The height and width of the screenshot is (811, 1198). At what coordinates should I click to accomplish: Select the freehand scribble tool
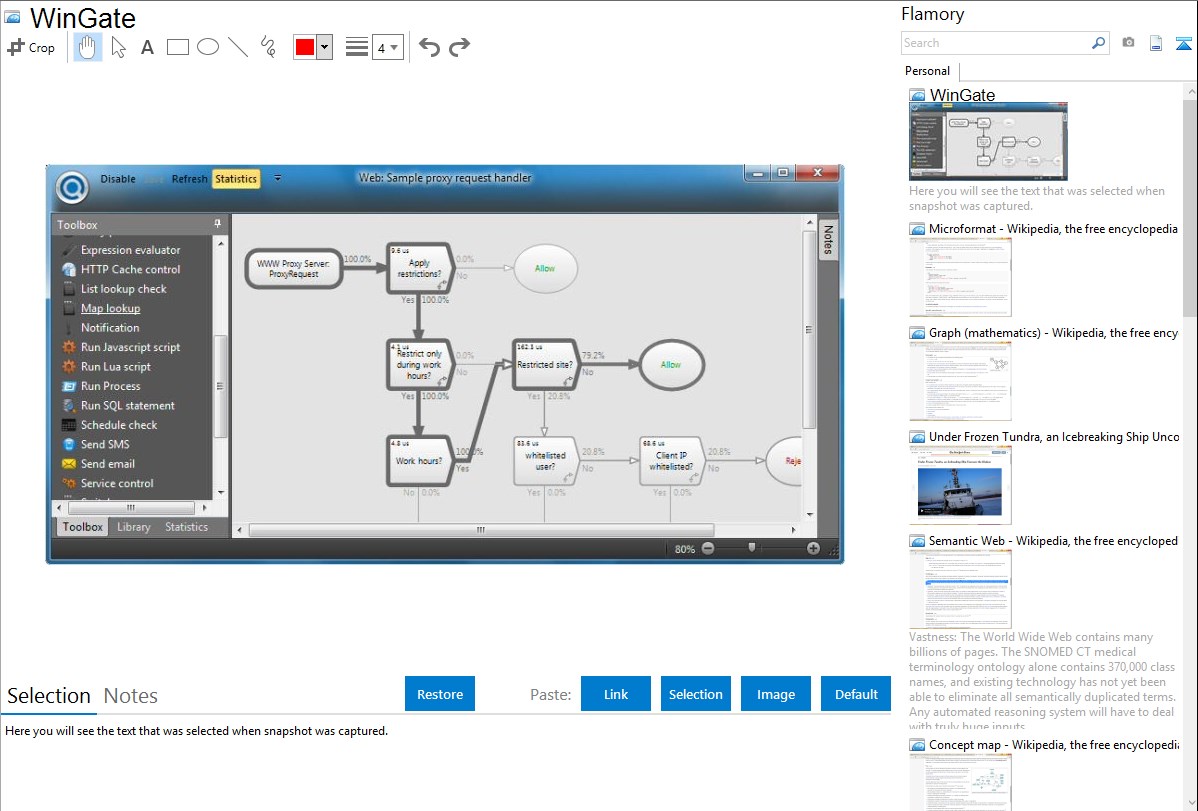point(268,47)
